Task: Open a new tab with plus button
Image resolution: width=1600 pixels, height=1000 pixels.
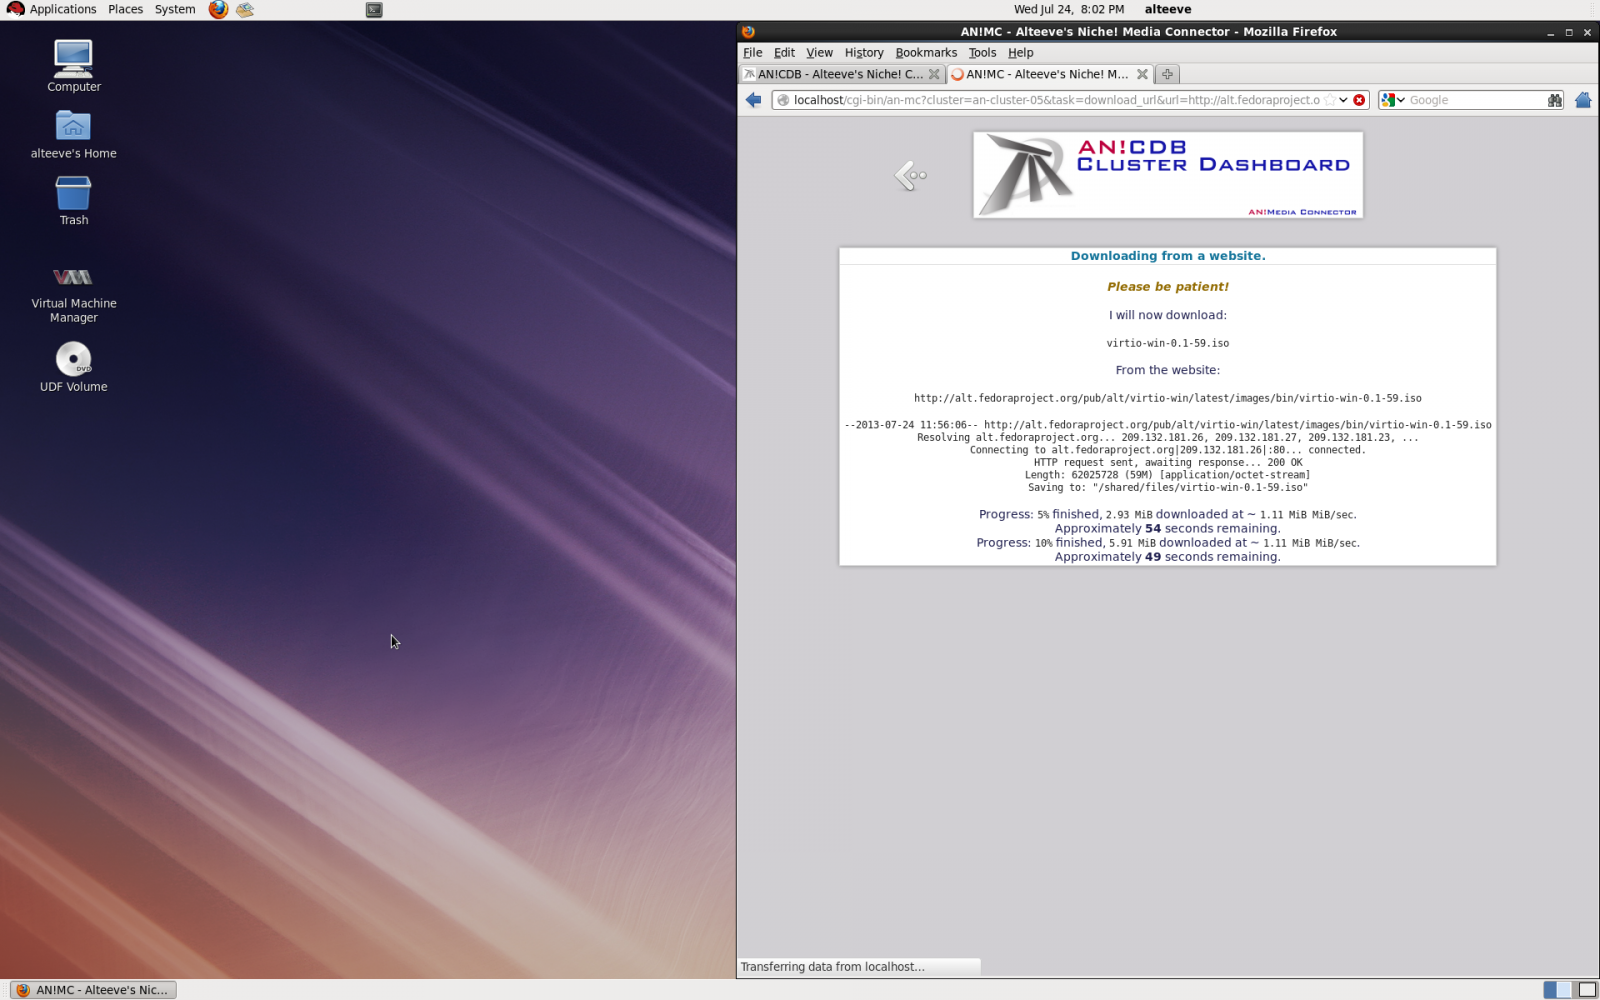Action: [1167, 74]
